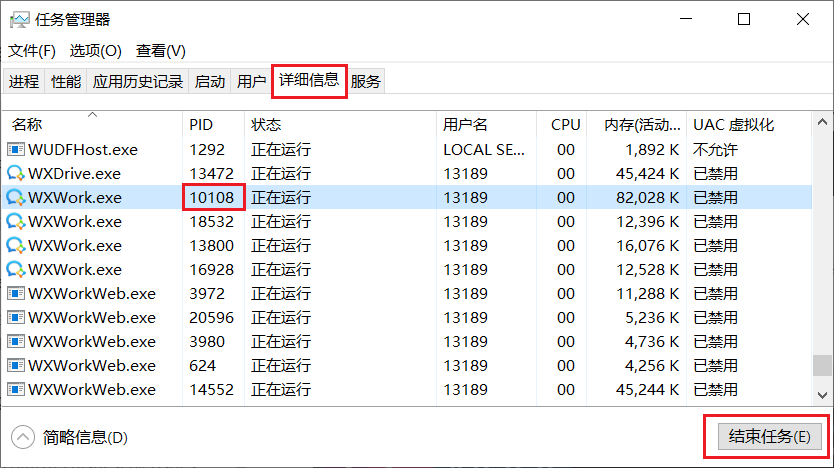Click icon of WXWorkWeb.exe with PID 624
The image size is (834, 468).
(x=16, y=365)
